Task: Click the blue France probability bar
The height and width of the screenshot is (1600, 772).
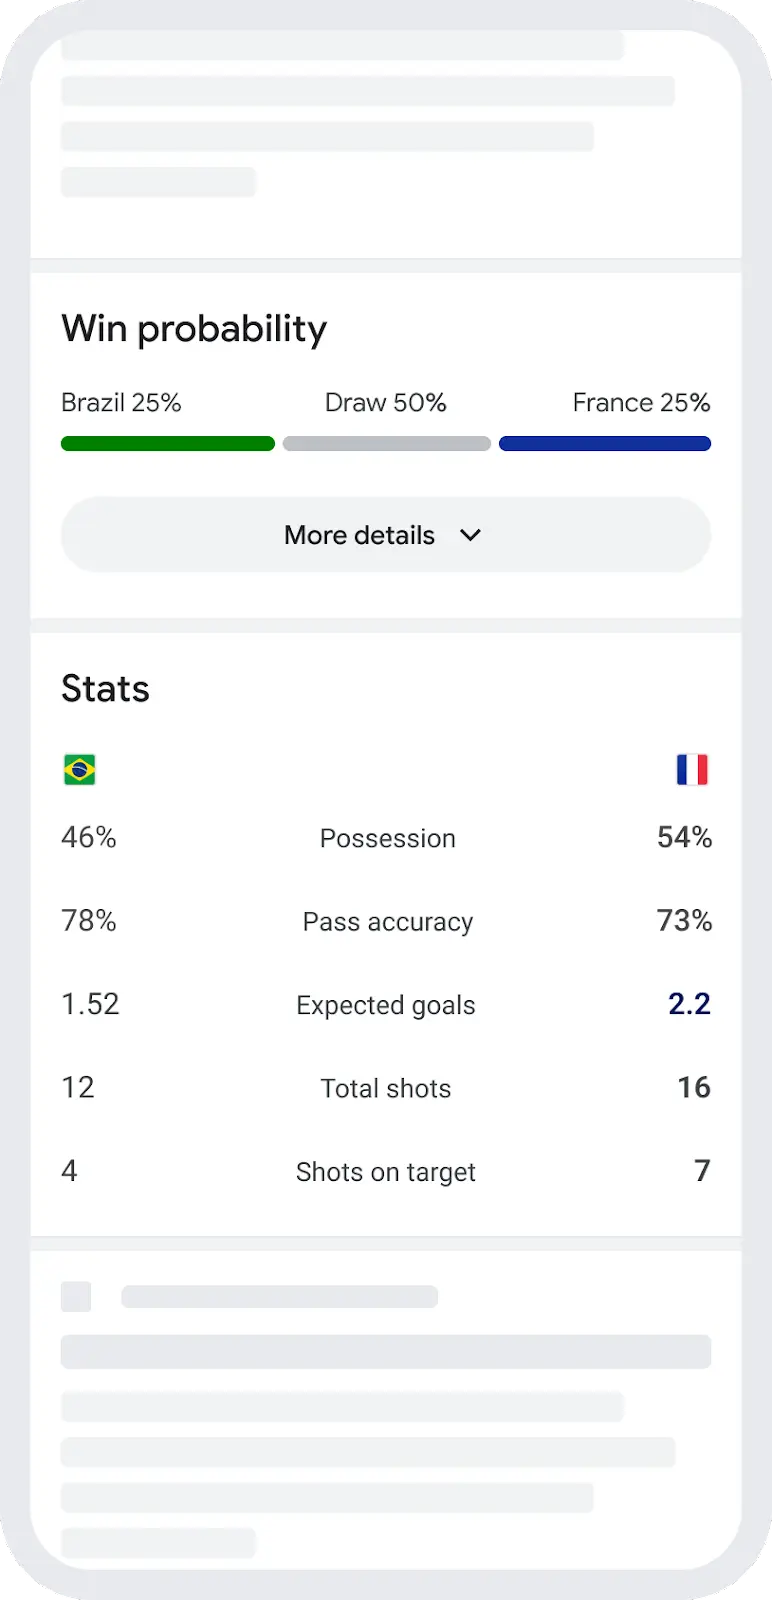Action: (x=605, y=444)
